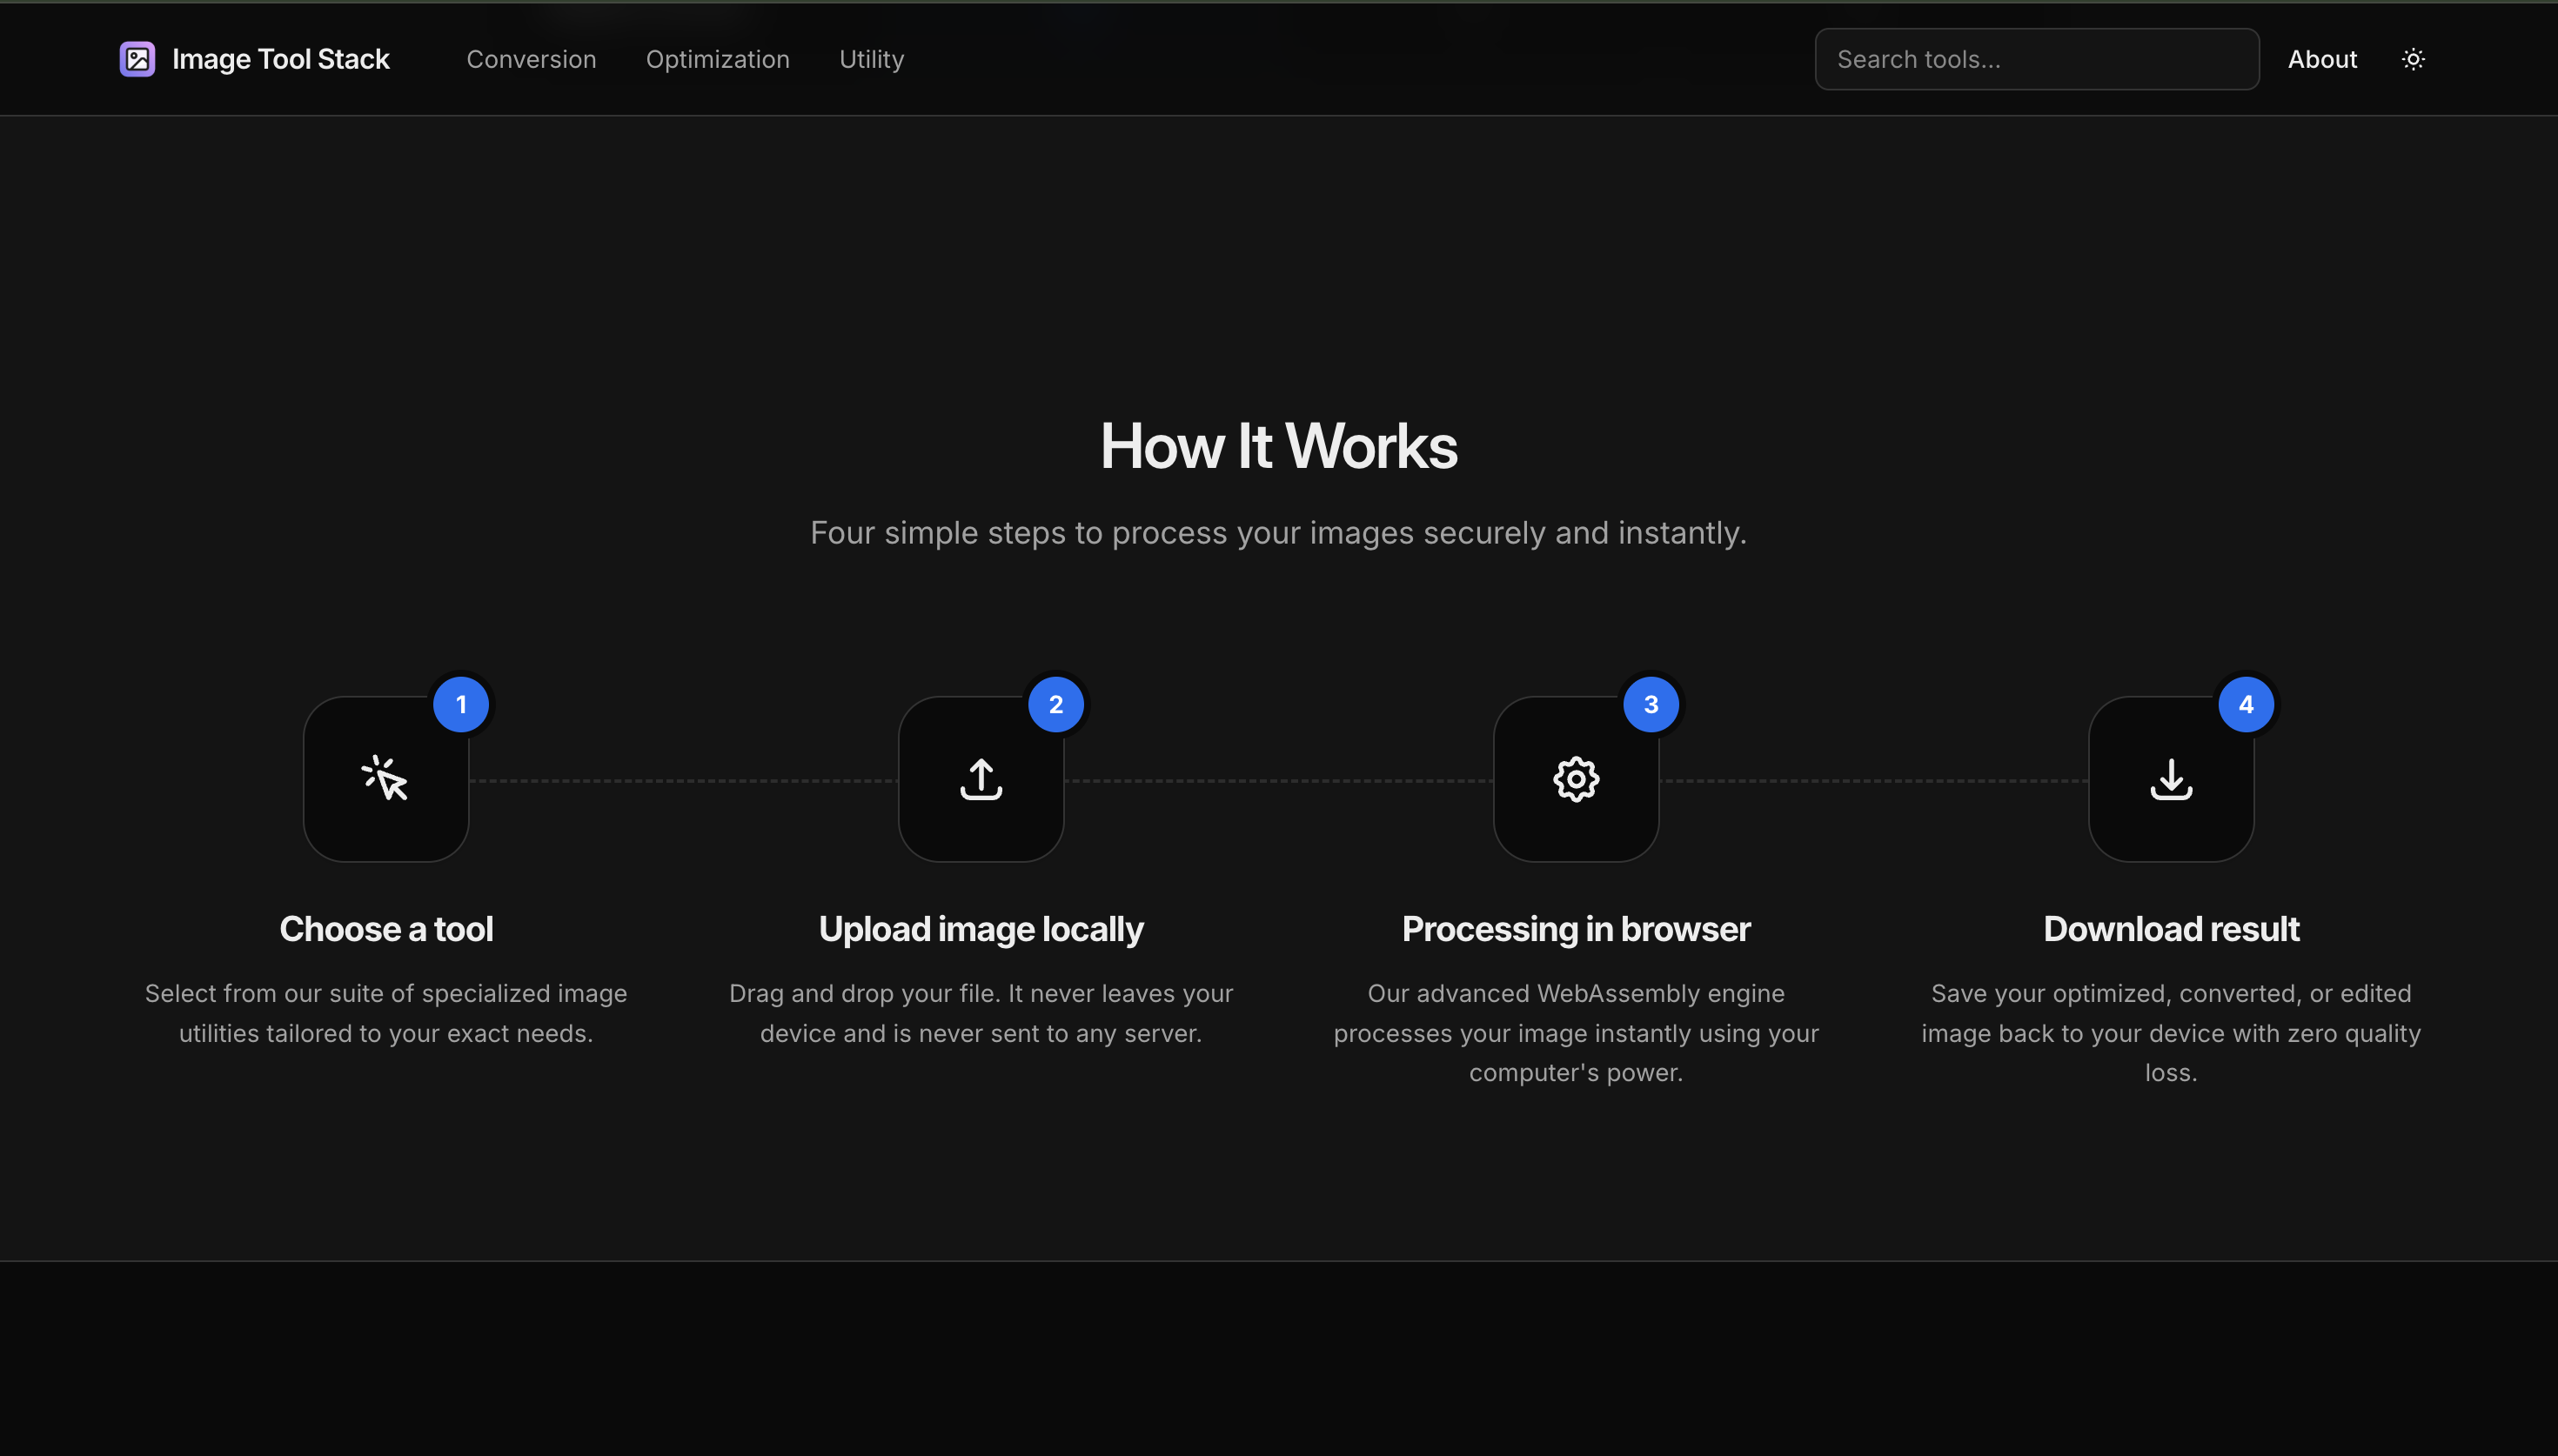Open the Conversion menu

pos(531,59)
